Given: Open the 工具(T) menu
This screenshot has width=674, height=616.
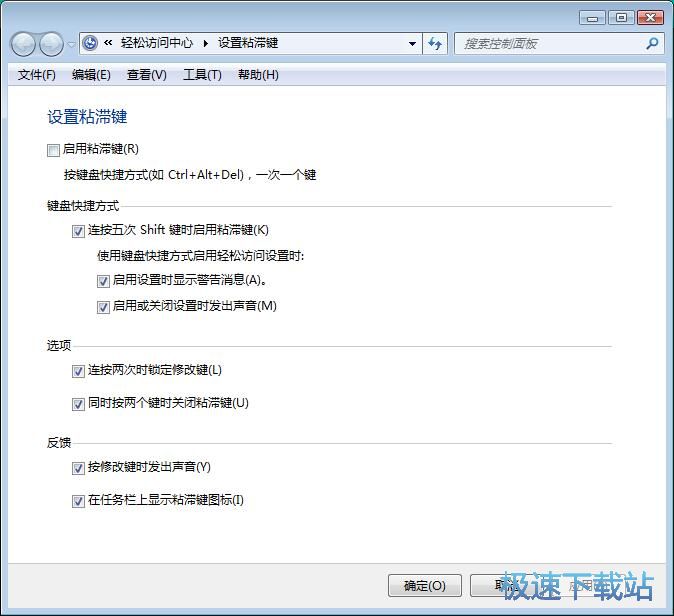Looking at the screenshot, I should click(202, 75).
